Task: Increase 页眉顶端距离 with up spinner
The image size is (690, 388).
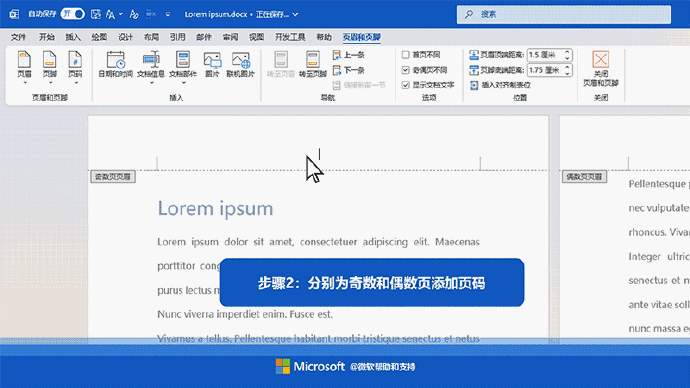Action: tap(567, 52)
